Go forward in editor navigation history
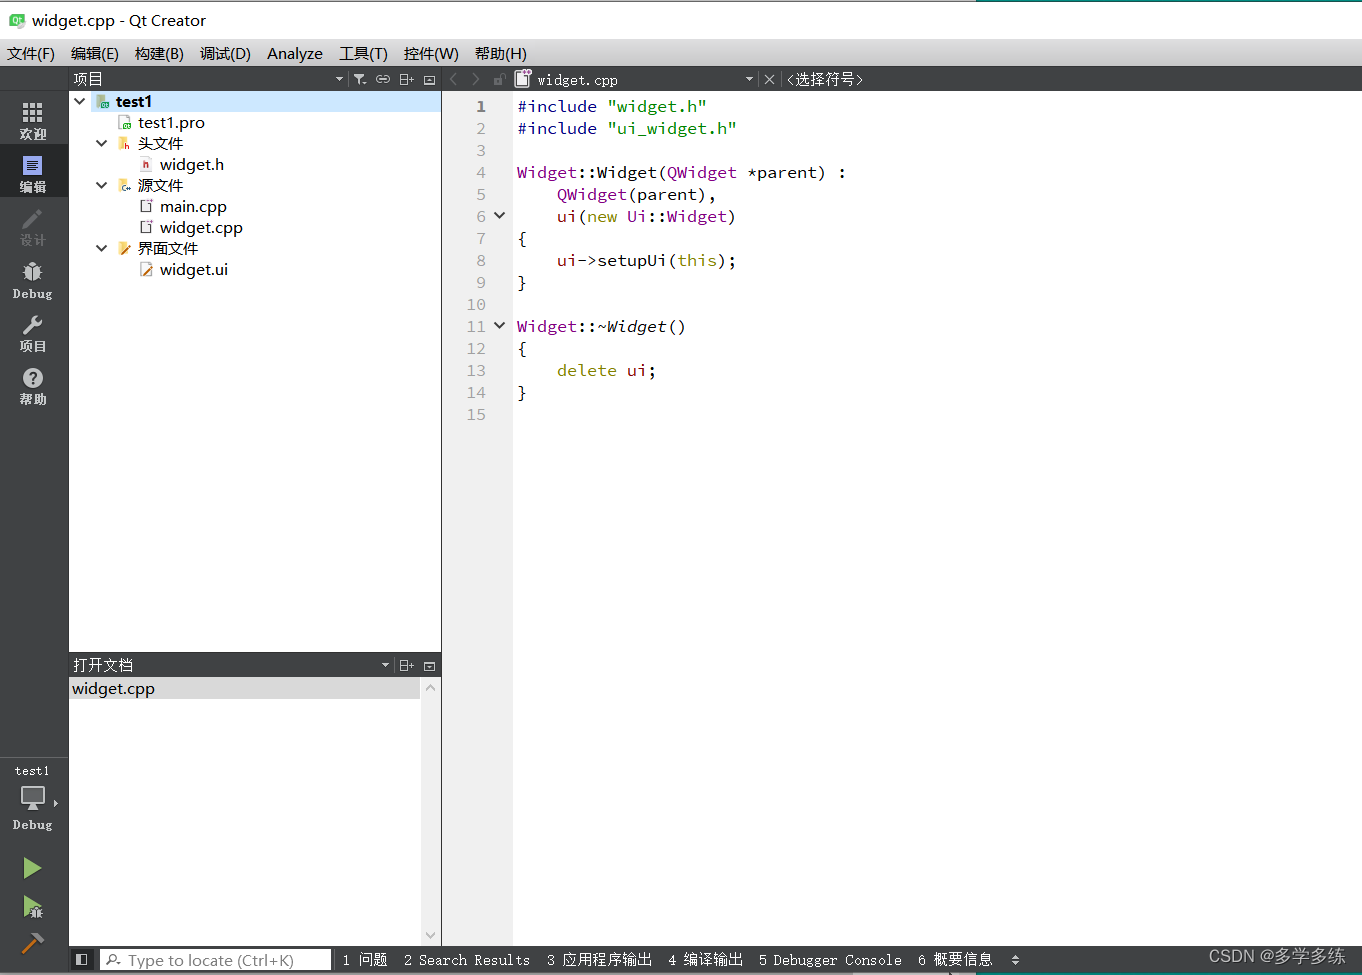1362x975 pixels. click(476, 79)
